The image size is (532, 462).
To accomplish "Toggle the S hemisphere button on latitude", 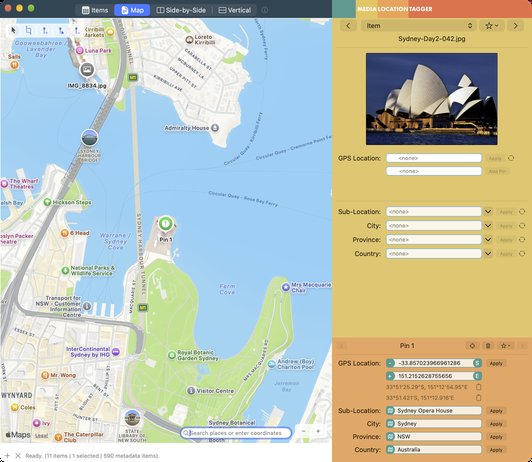I will pyautogui.click(x=477, y=363).
